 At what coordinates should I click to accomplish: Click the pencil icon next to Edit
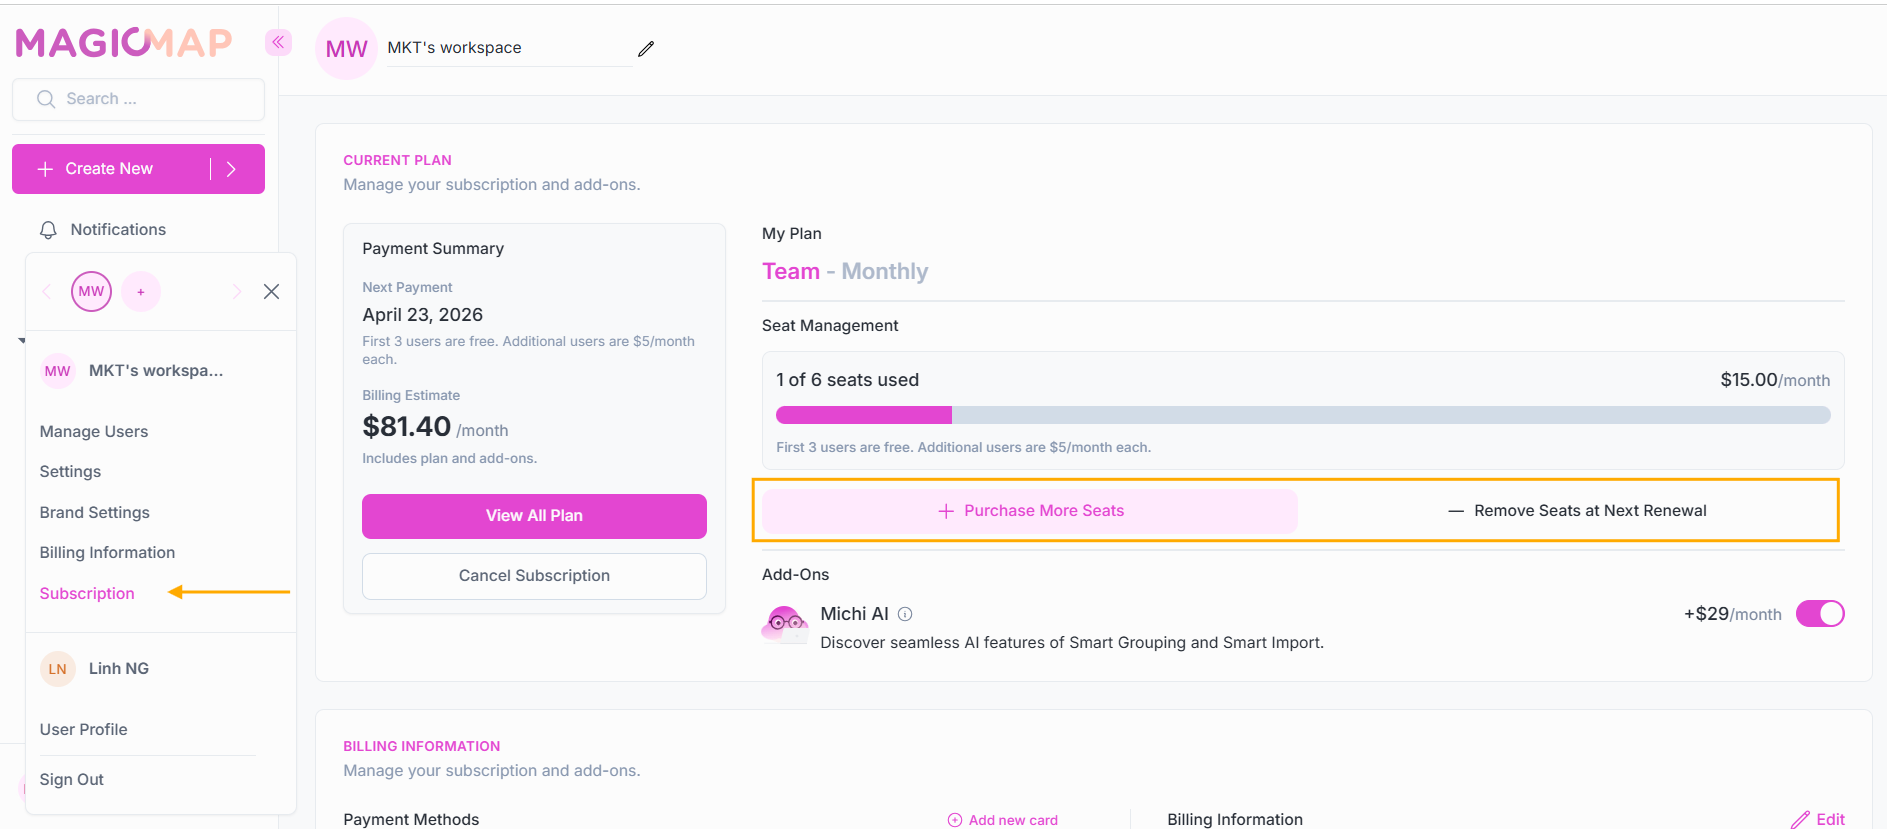1800,820
